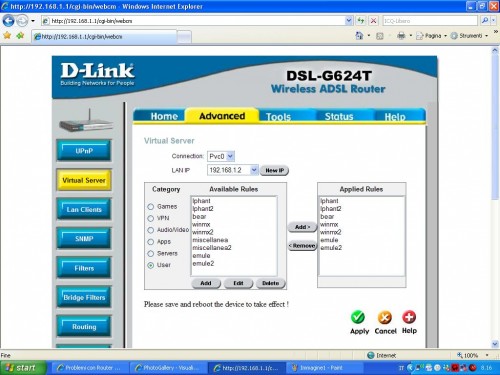Switch to the Tools tab
The height and width of the screenshot is (375, 500).
278,117
